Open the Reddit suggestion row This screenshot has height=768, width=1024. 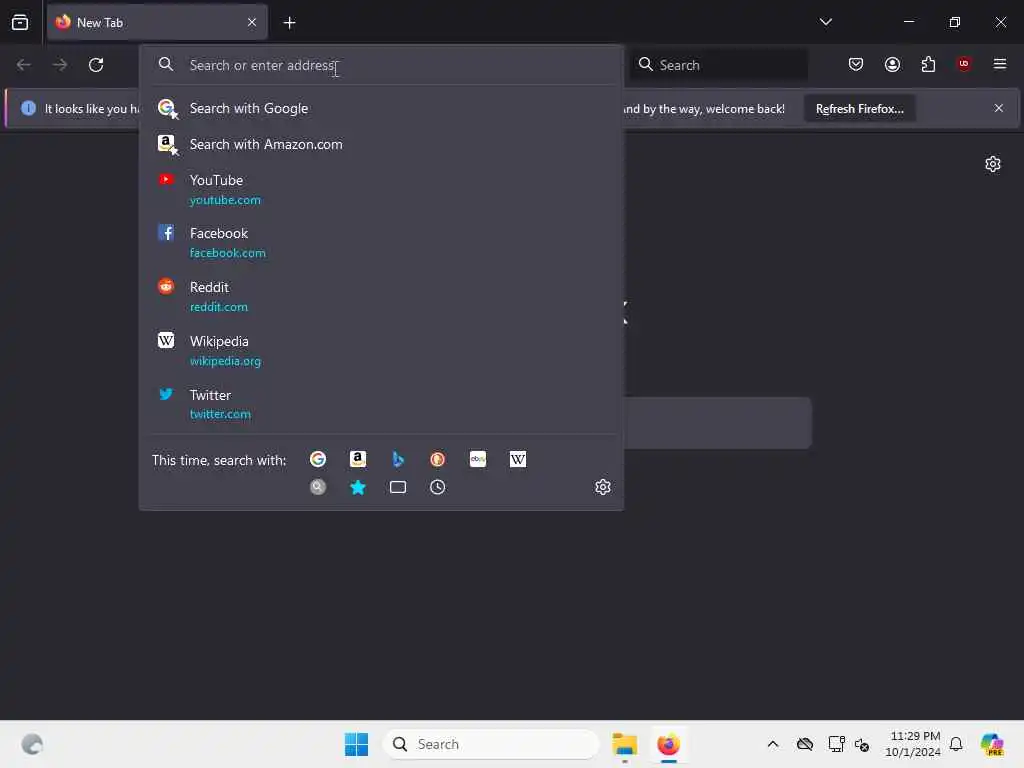click(x=381, y=296)
